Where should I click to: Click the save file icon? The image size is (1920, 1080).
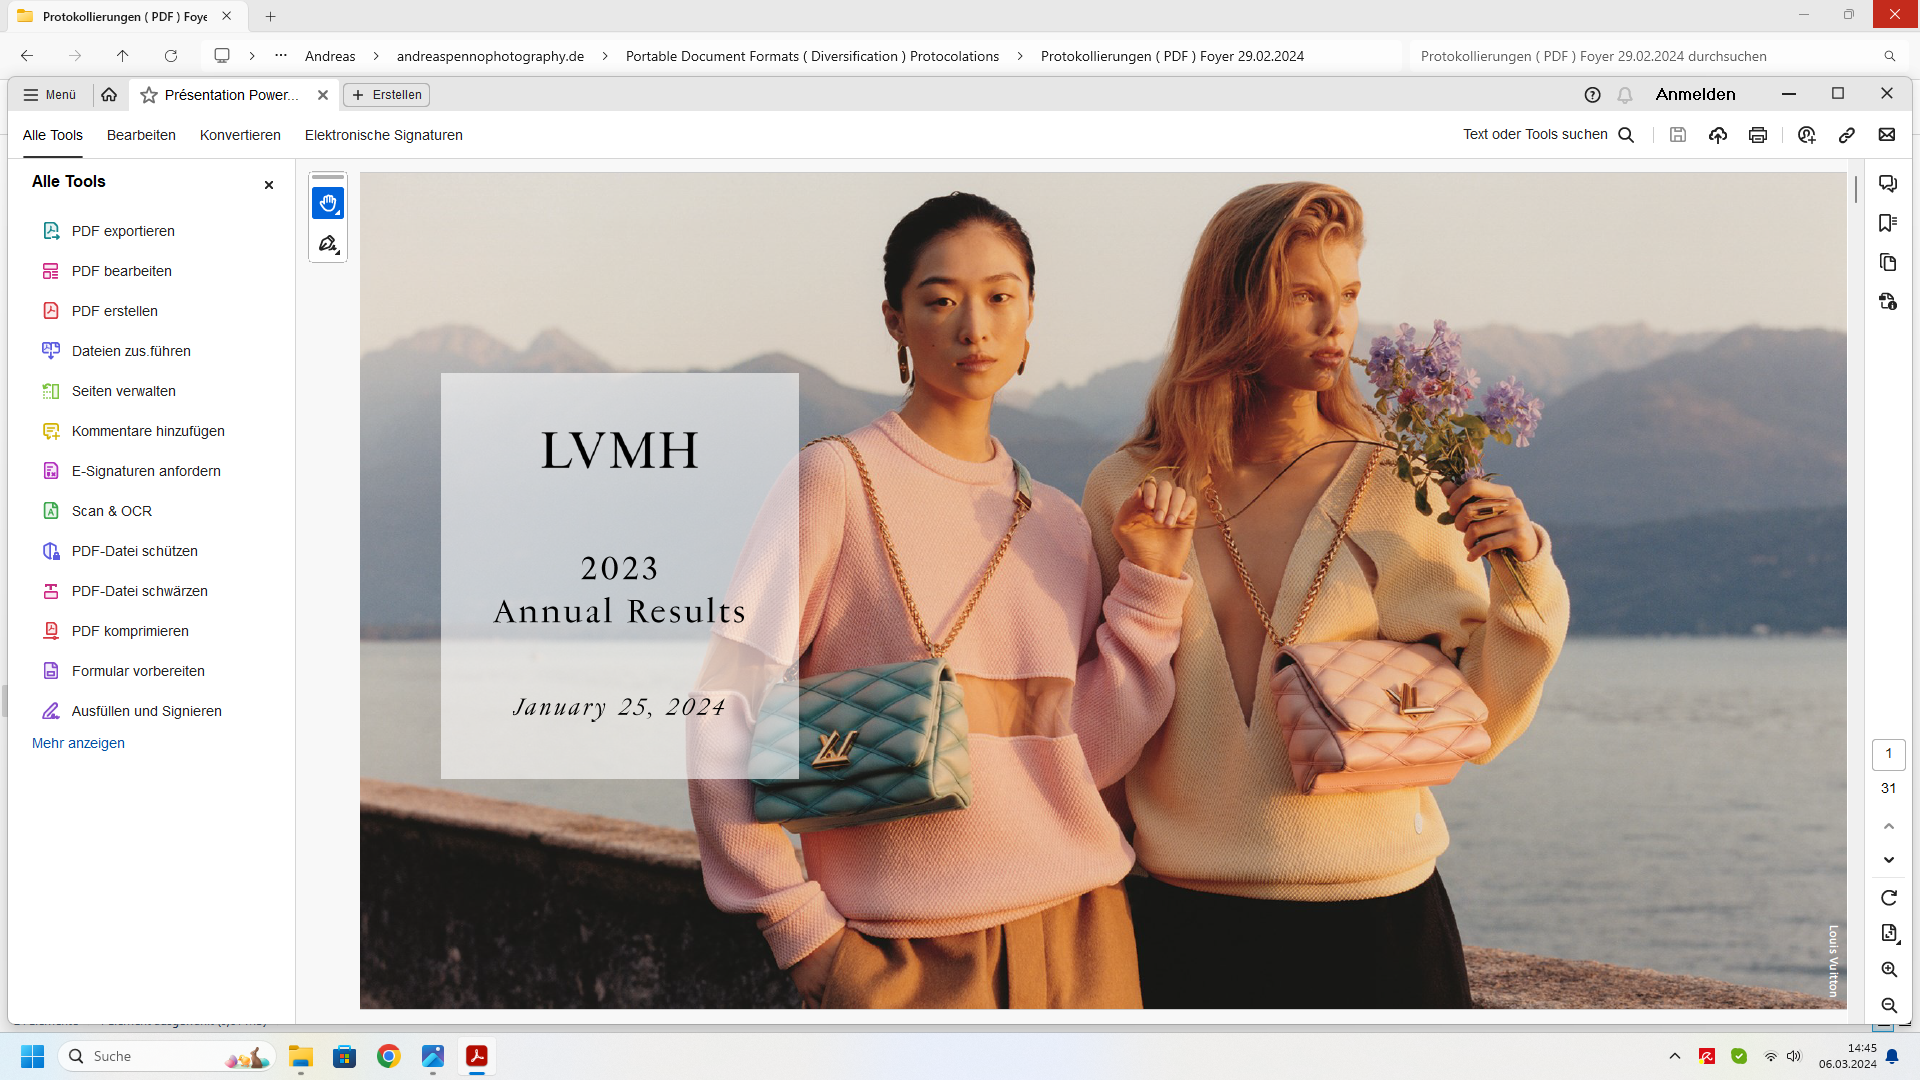[1678, 135]
